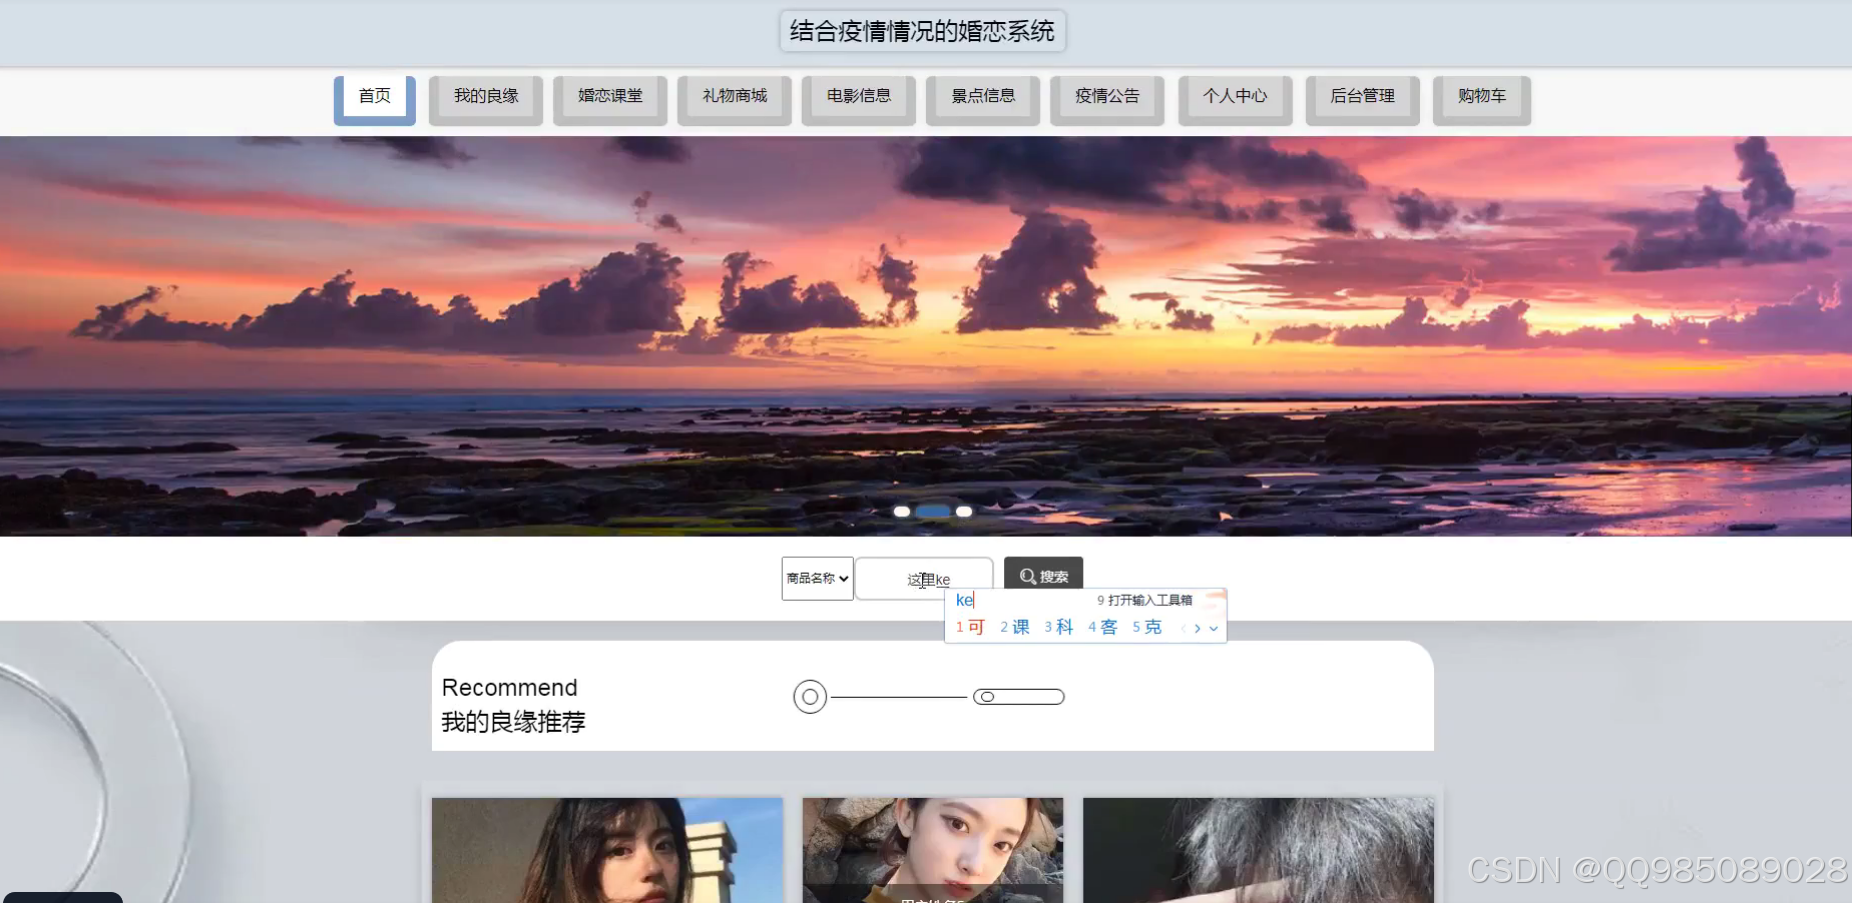The width and height of the screenshot is (1852, 903).
Task: Open 景点信息 menu item
Action: pos(983,100)
